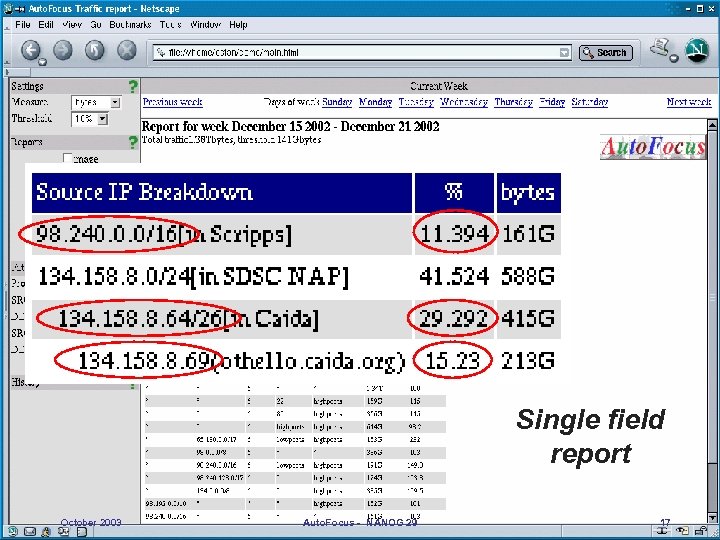Click the vertical scrollbar up arrow
720x540 pixels.
point(712,124)
